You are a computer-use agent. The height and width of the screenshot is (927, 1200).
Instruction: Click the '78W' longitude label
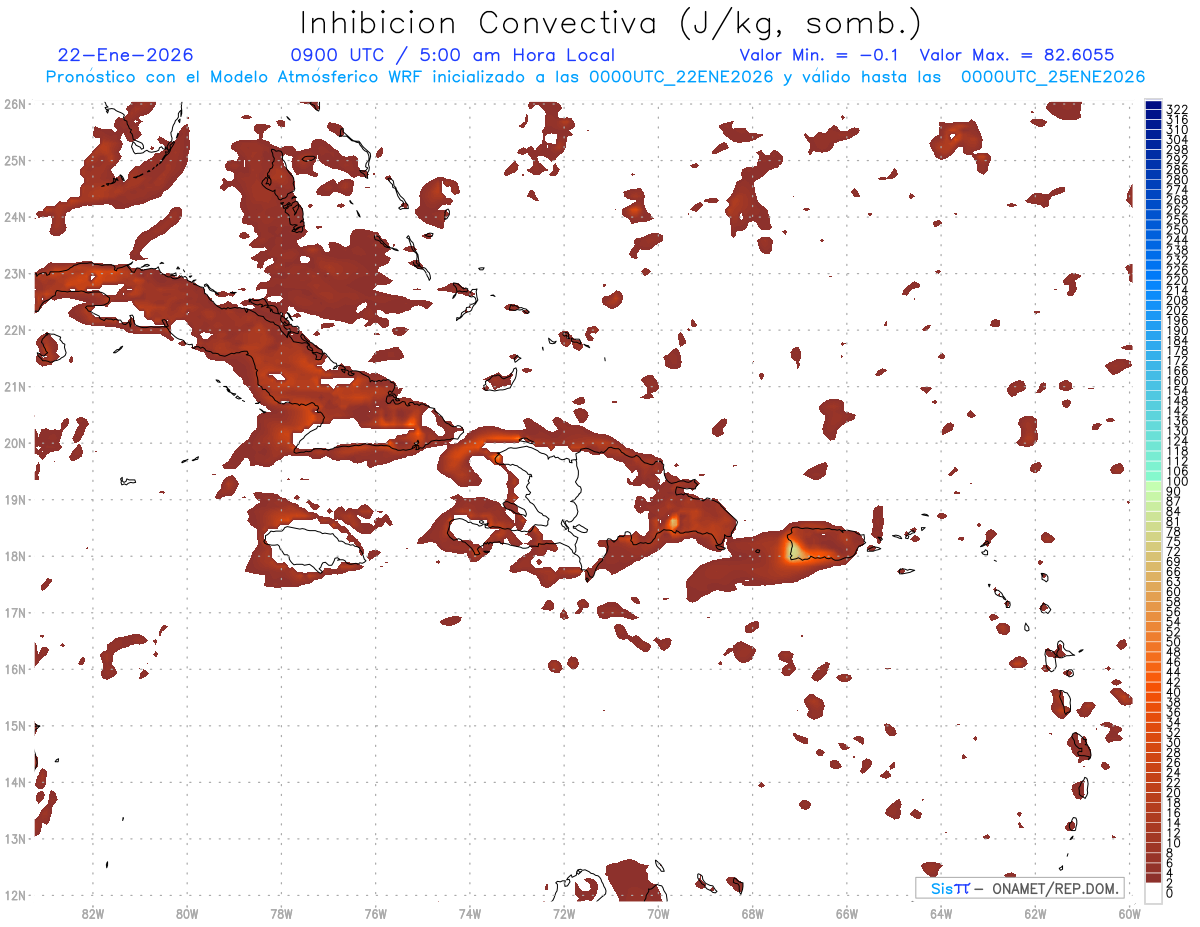[x=281, y=913]
